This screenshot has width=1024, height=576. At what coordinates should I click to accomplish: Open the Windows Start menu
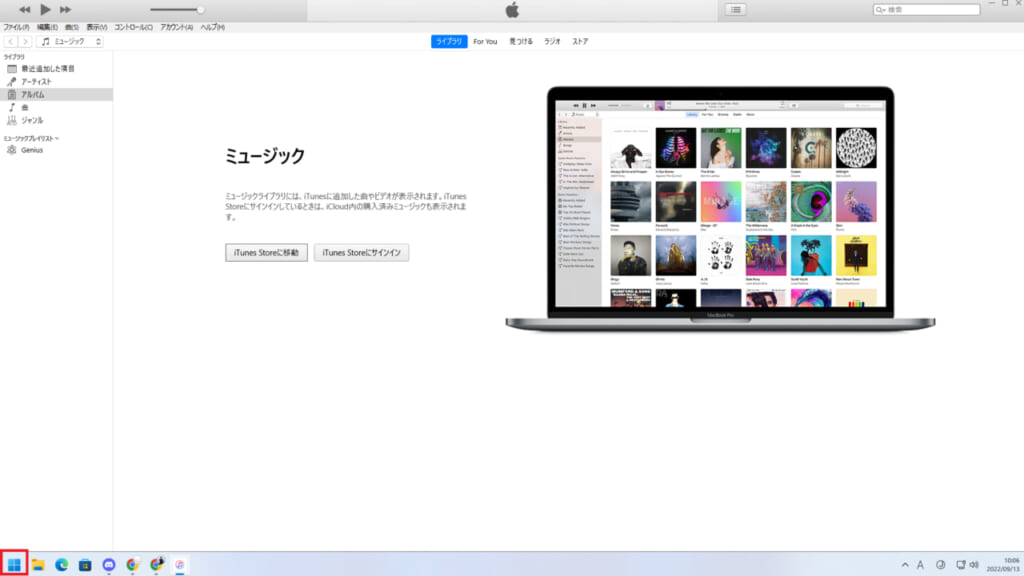pyautogui.click(x=14, y=564)
